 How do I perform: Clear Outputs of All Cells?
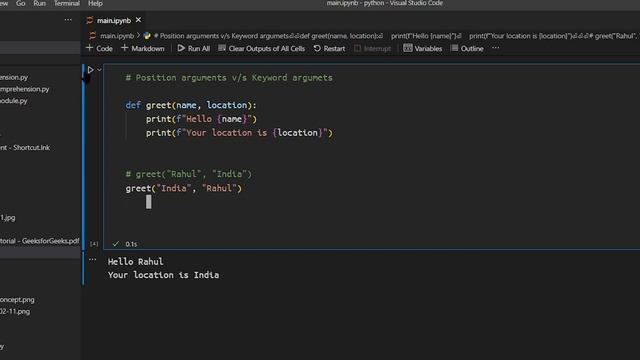pyautogui.click(x=262, y=48)
